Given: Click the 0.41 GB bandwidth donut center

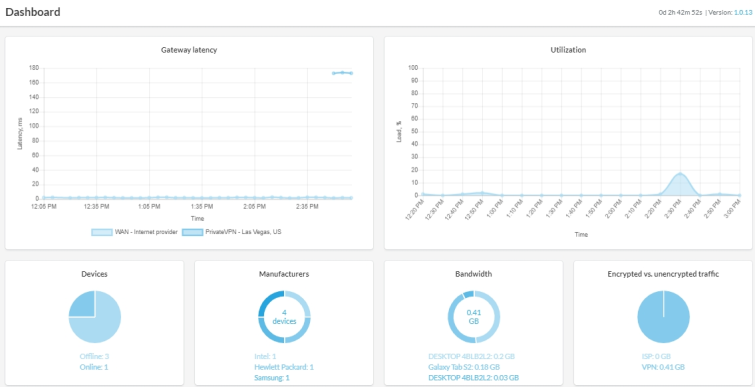Looking at the screenshot, I should 474,317.
